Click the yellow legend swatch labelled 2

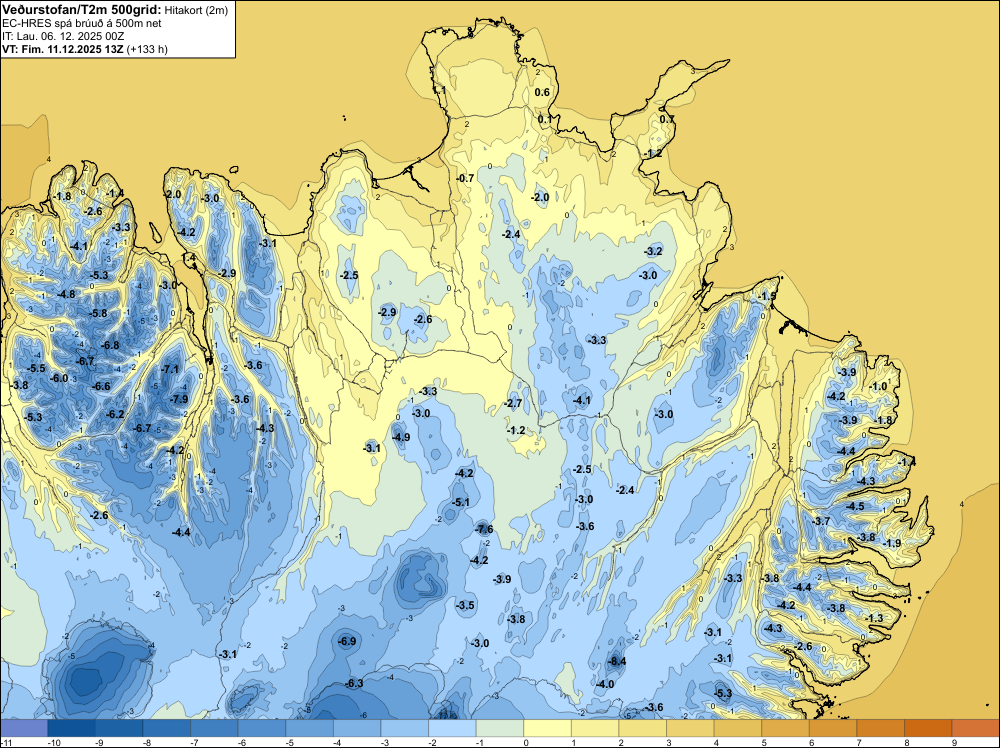click(642, 728)
